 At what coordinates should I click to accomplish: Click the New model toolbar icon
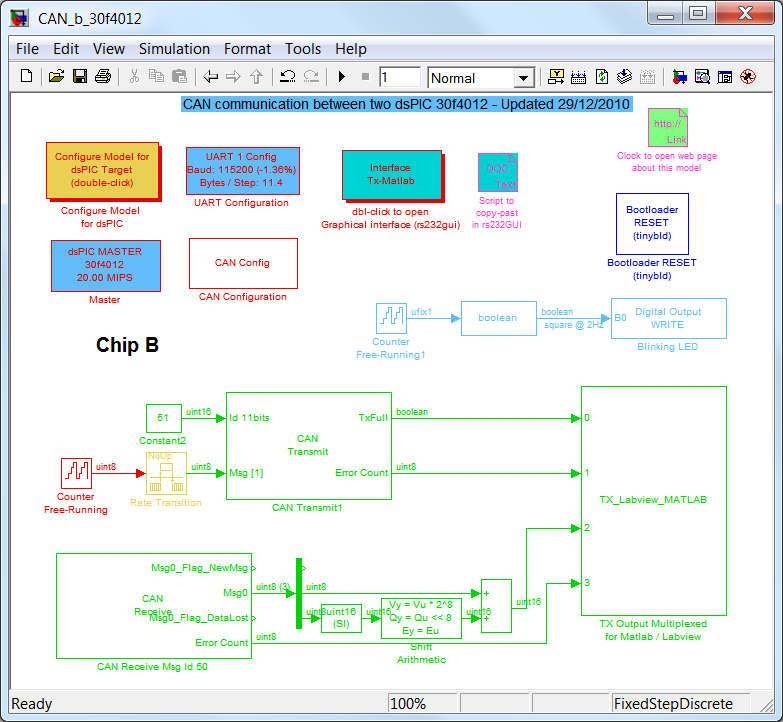click(26, 77)
